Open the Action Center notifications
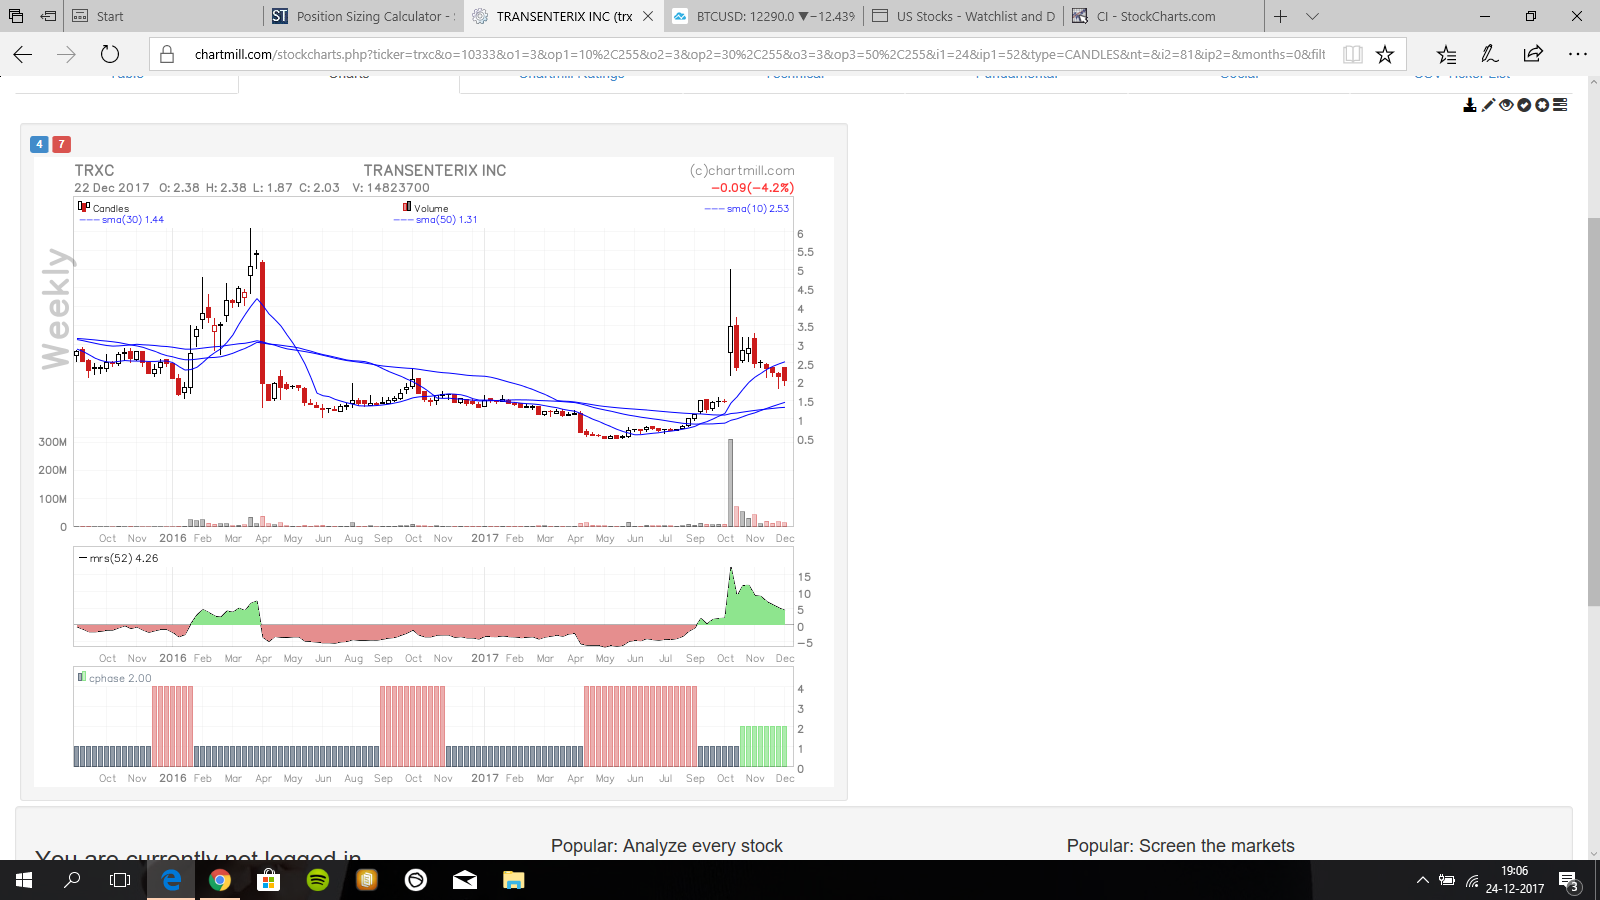 (x=1568, y=880)
